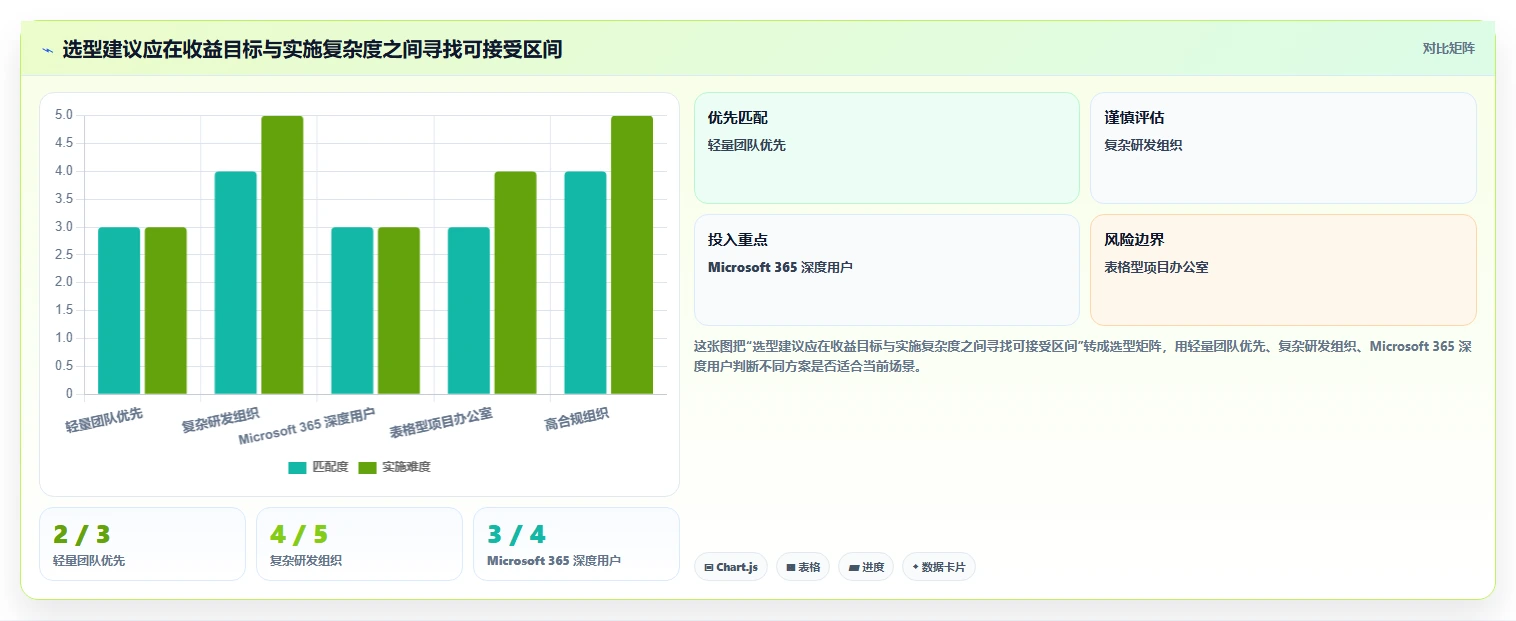Click the 进度 tag pill
Image resolution: width=1516 pixels, height=621 pixels.
[x=866, y=567]
